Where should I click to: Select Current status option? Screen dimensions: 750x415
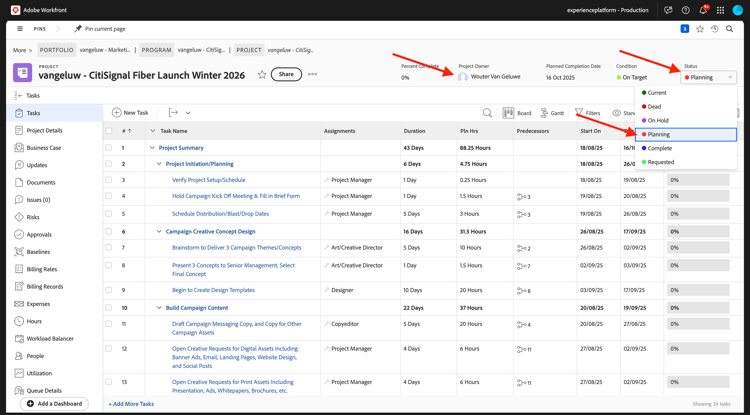tap(686, 93)
